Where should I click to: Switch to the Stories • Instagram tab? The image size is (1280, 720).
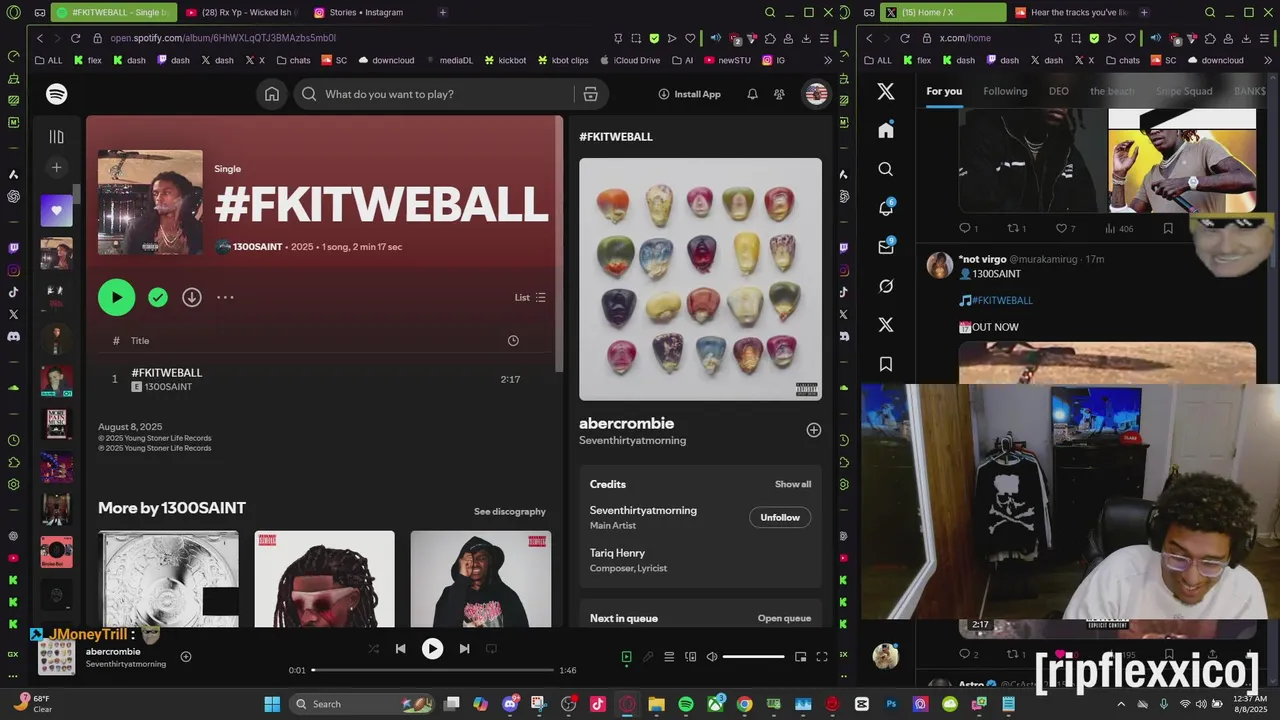coord(366,12)
